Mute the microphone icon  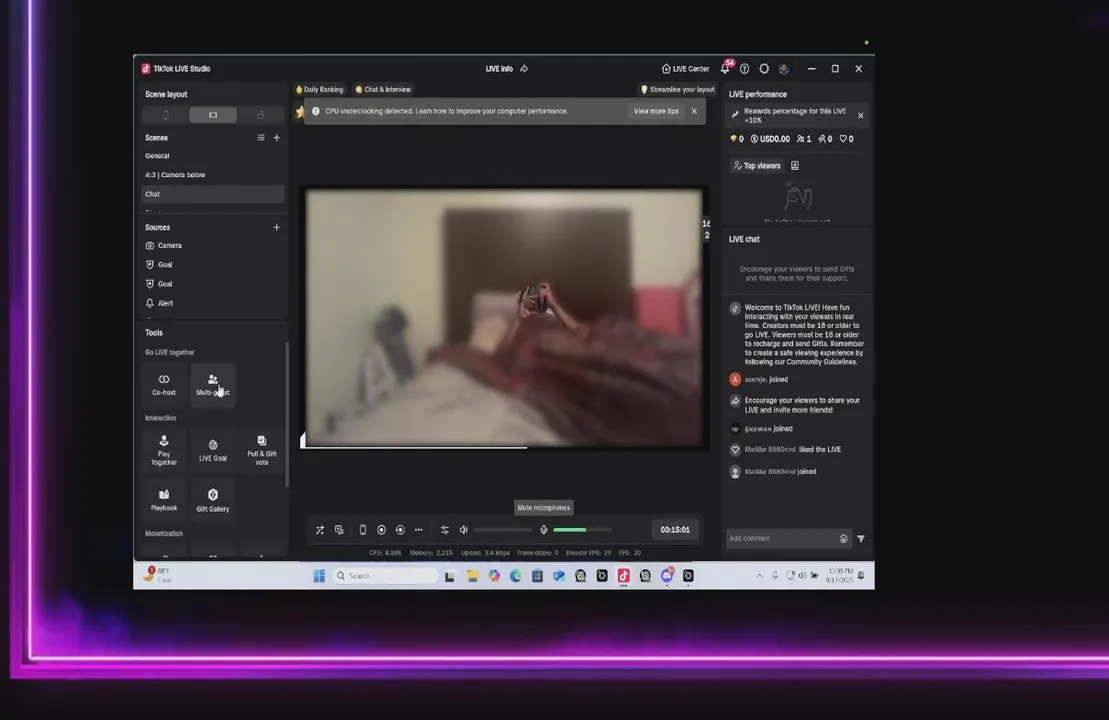click(544, 530)
